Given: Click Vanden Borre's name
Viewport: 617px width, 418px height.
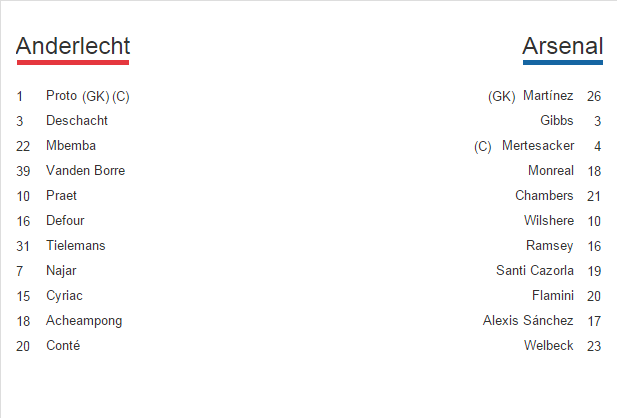Looking at the screenshot, I should tap(85, 171).
